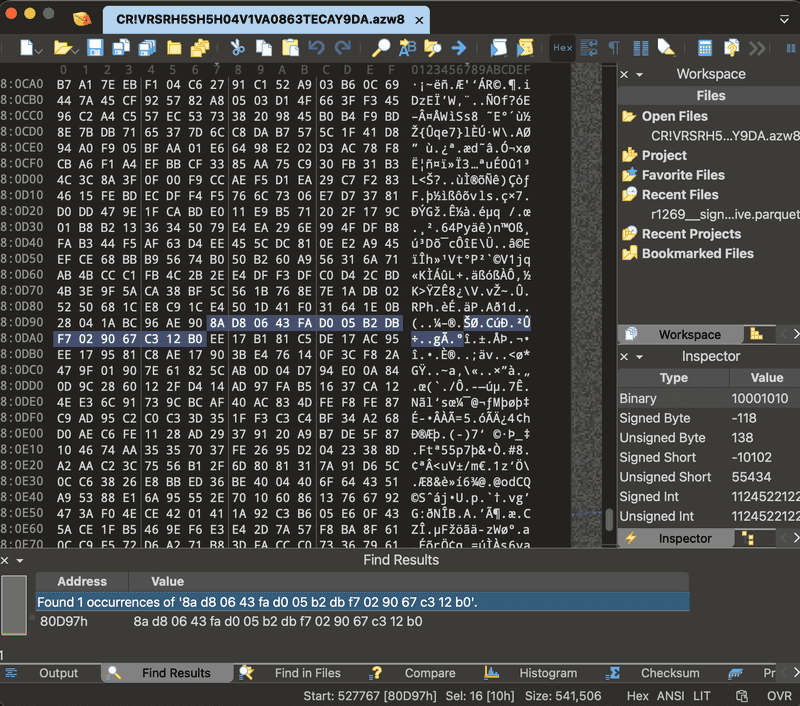Open Find with the magnifier icon
Image resolution: width=800 pixels, height=706 pixels.
point(380,48)
